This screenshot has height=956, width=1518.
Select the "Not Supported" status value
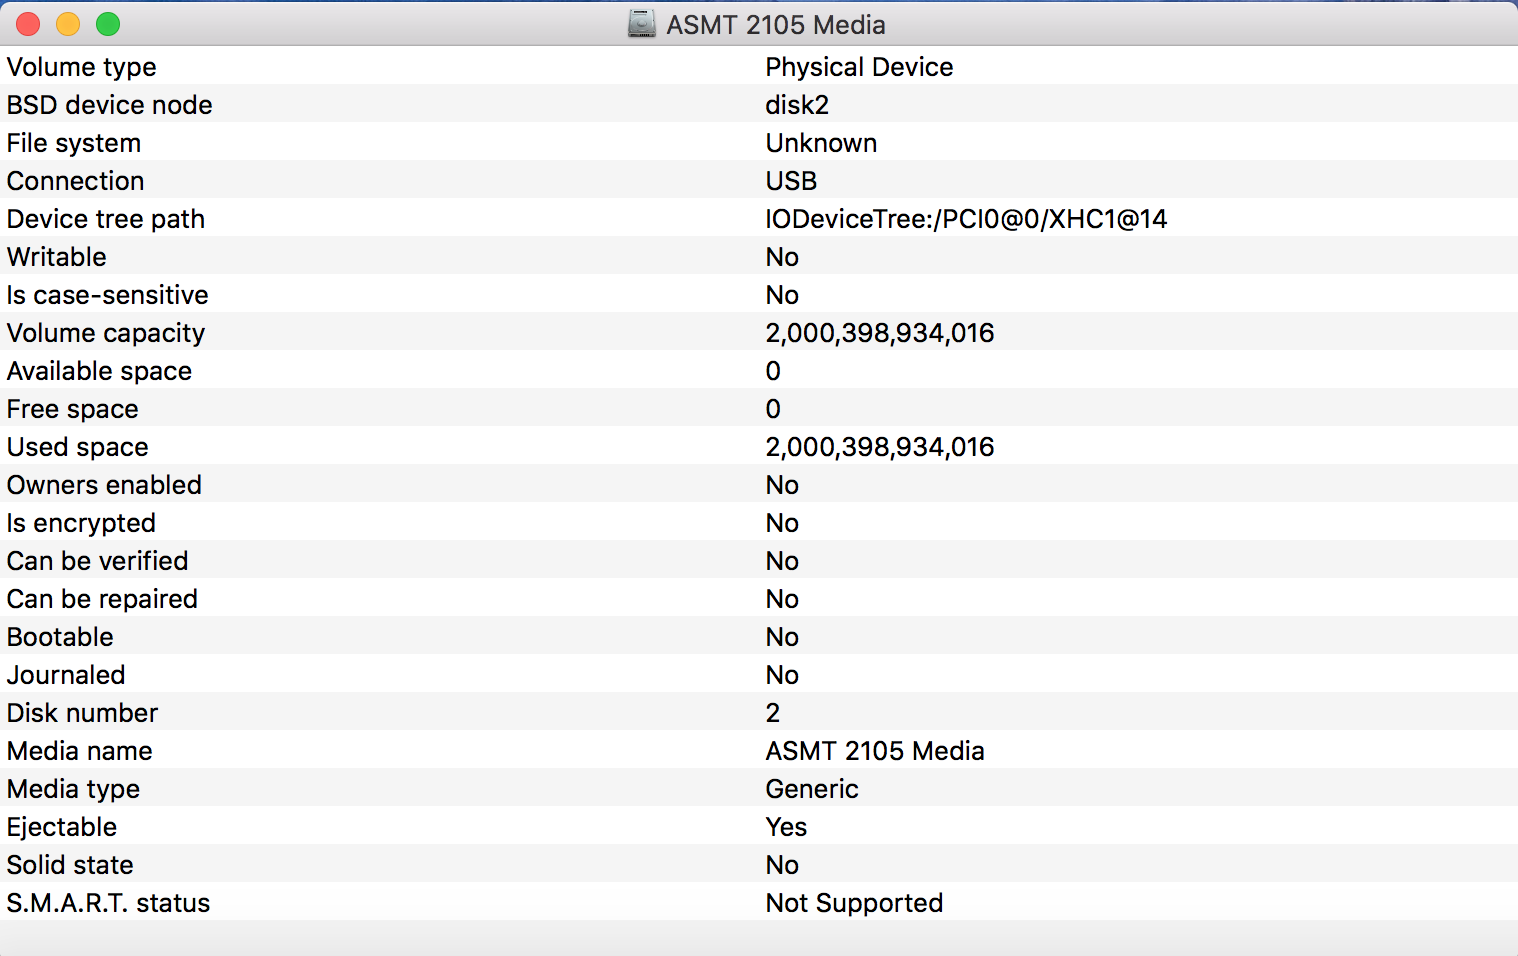pyautogui.click(x=854, y=903)
